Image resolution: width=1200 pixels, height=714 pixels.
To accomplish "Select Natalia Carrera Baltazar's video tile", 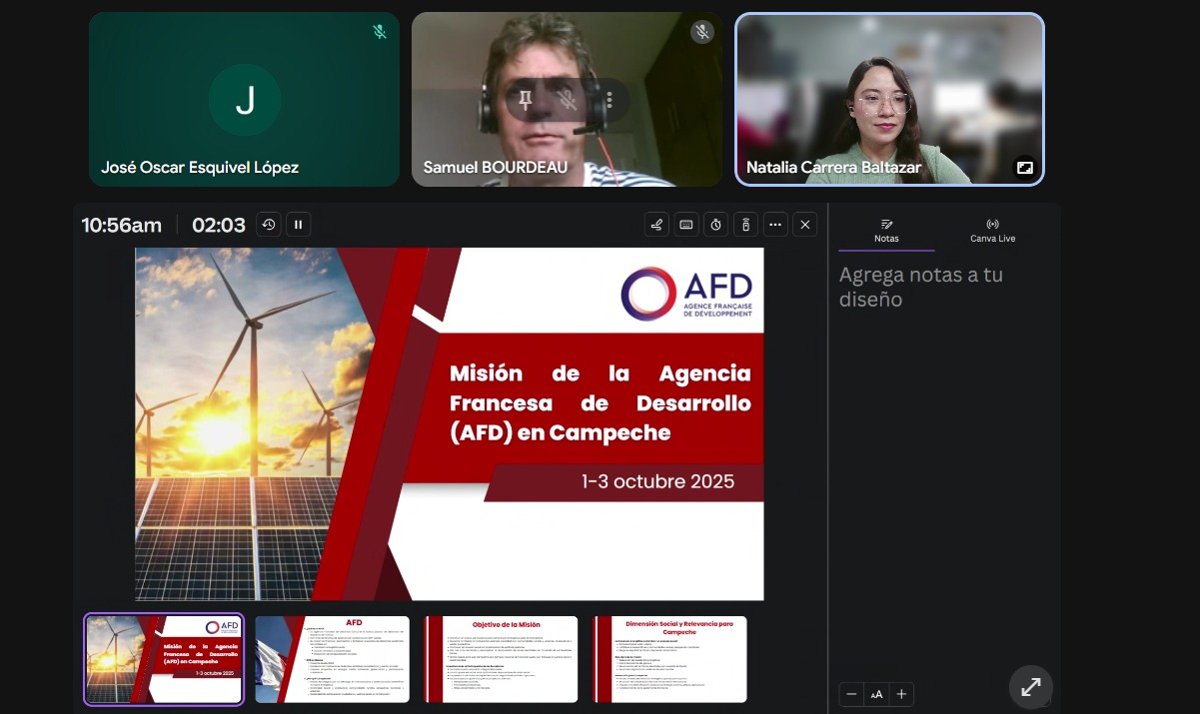I will [890, 99].
